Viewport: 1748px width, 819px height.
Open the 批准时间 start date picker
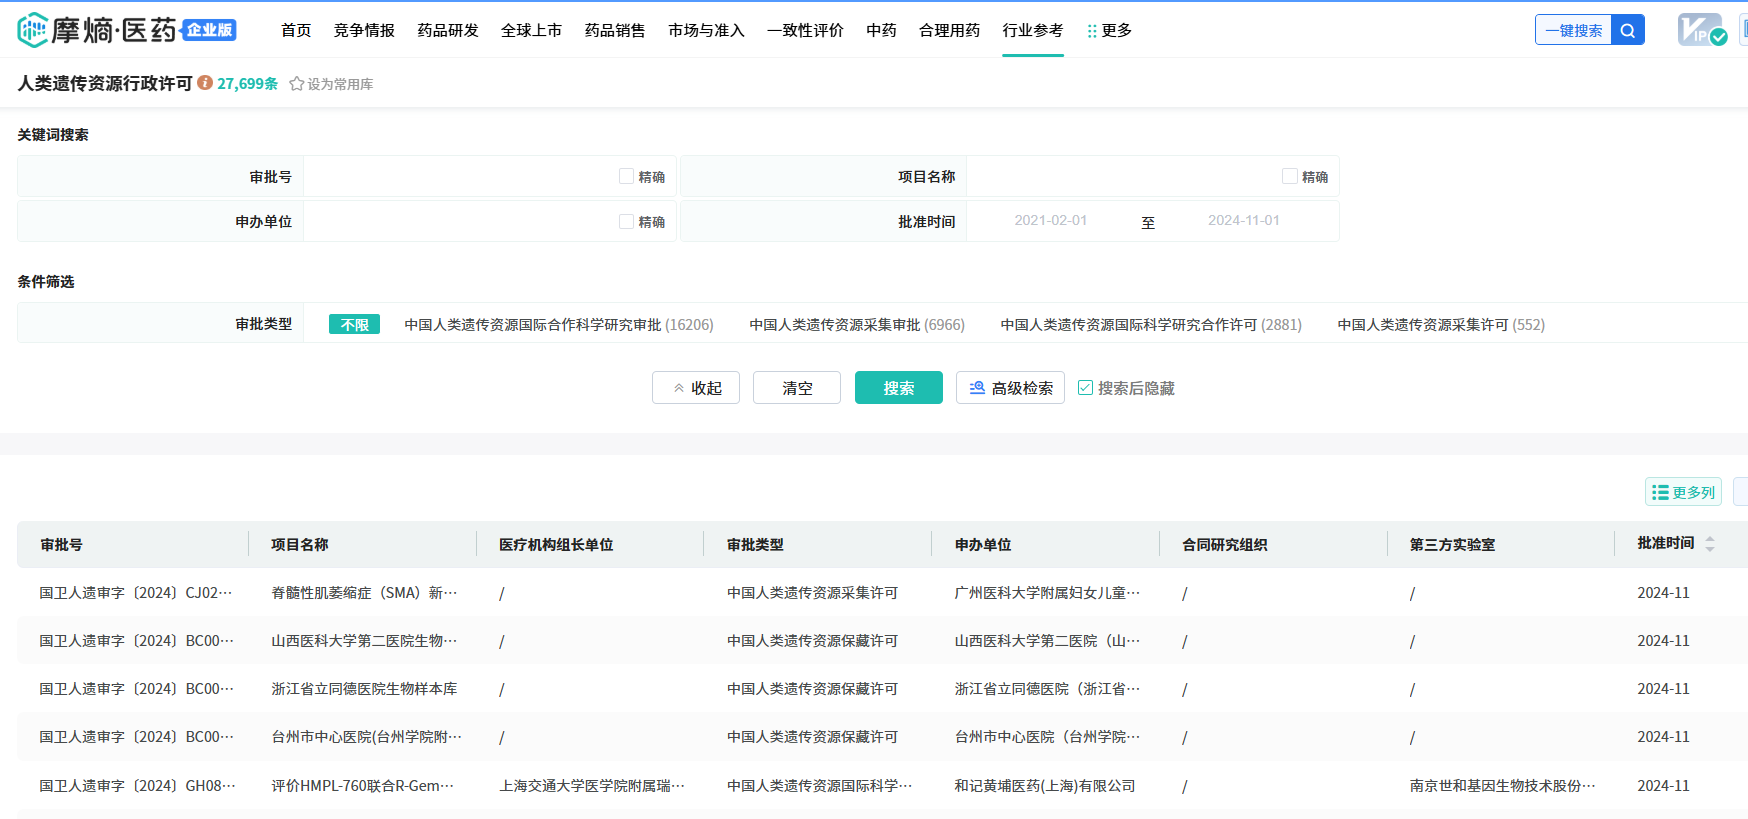pyautogui.click(x=1050, y=221)
